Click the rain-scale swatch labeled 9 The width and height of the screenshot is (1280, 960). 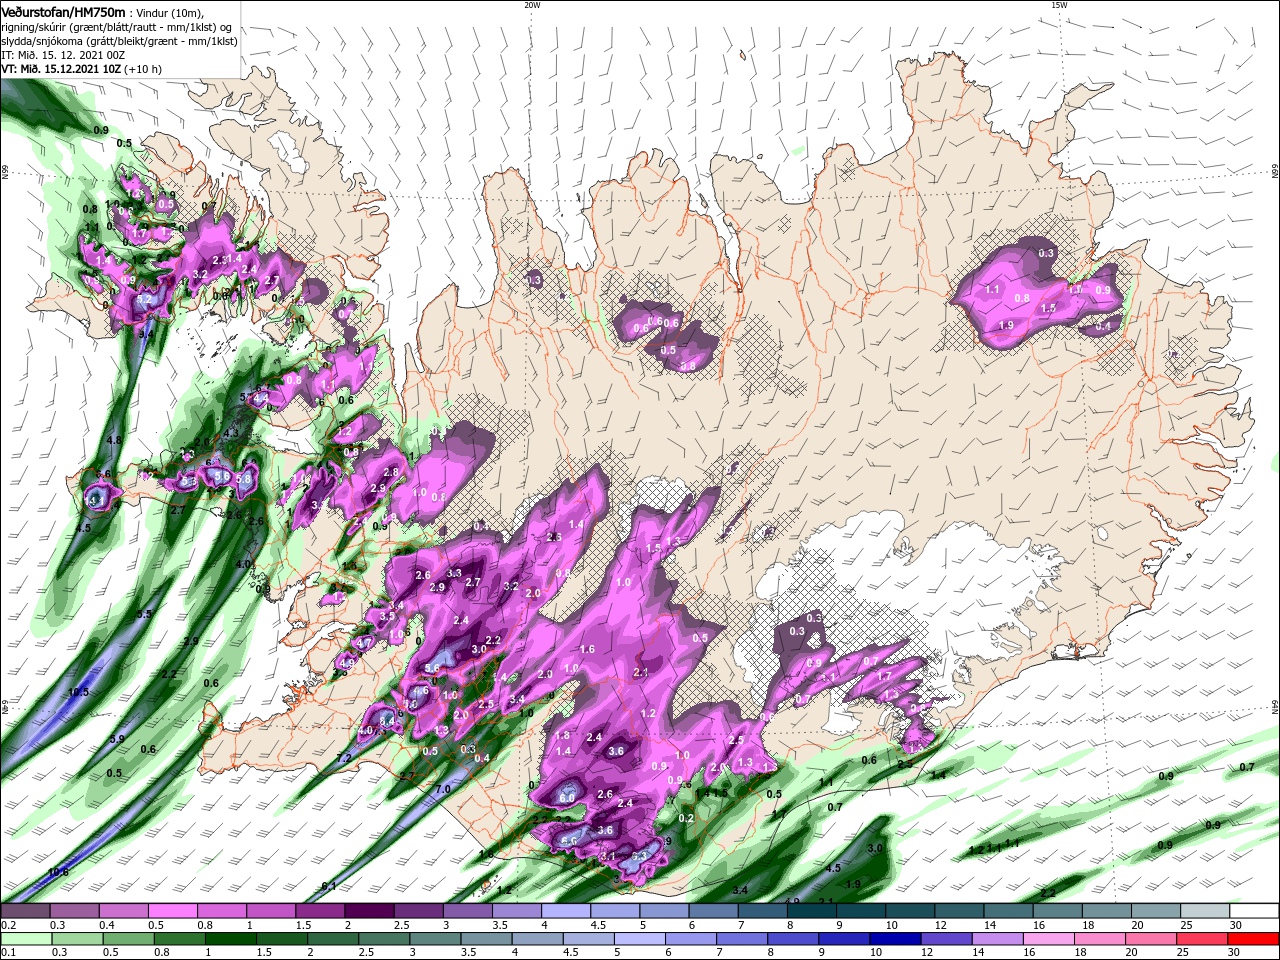844,939
